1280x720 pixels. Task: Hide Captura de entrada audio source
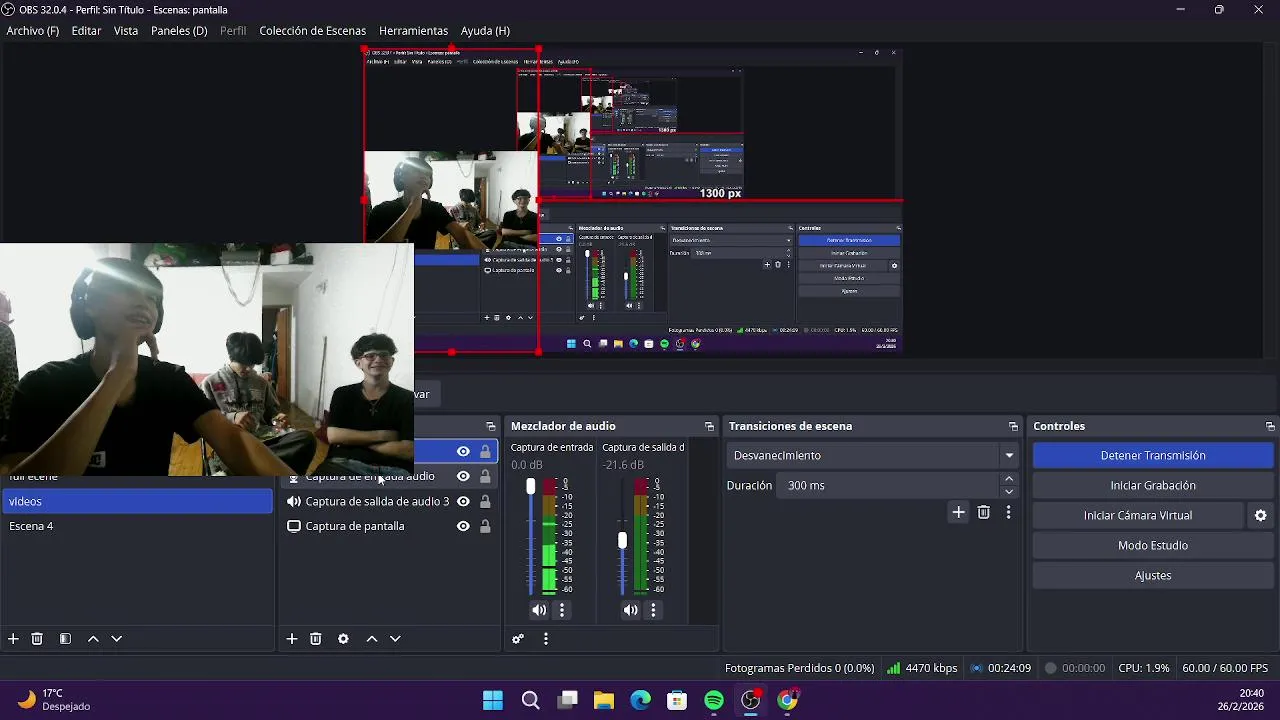click(463, 476)
